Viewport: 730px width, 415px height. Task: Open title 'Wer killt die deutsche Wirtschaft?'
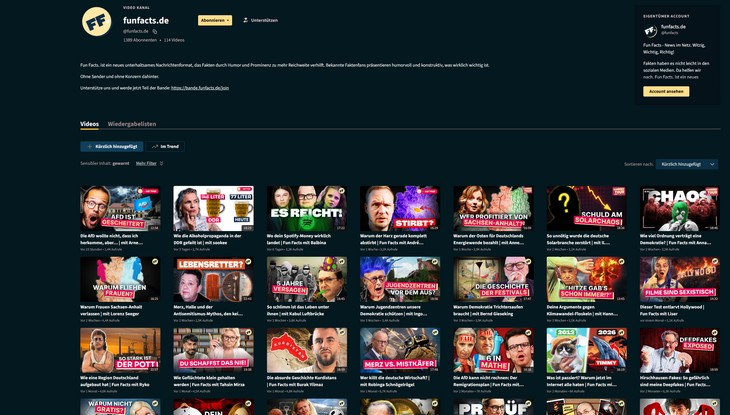(x=395, y=381)
